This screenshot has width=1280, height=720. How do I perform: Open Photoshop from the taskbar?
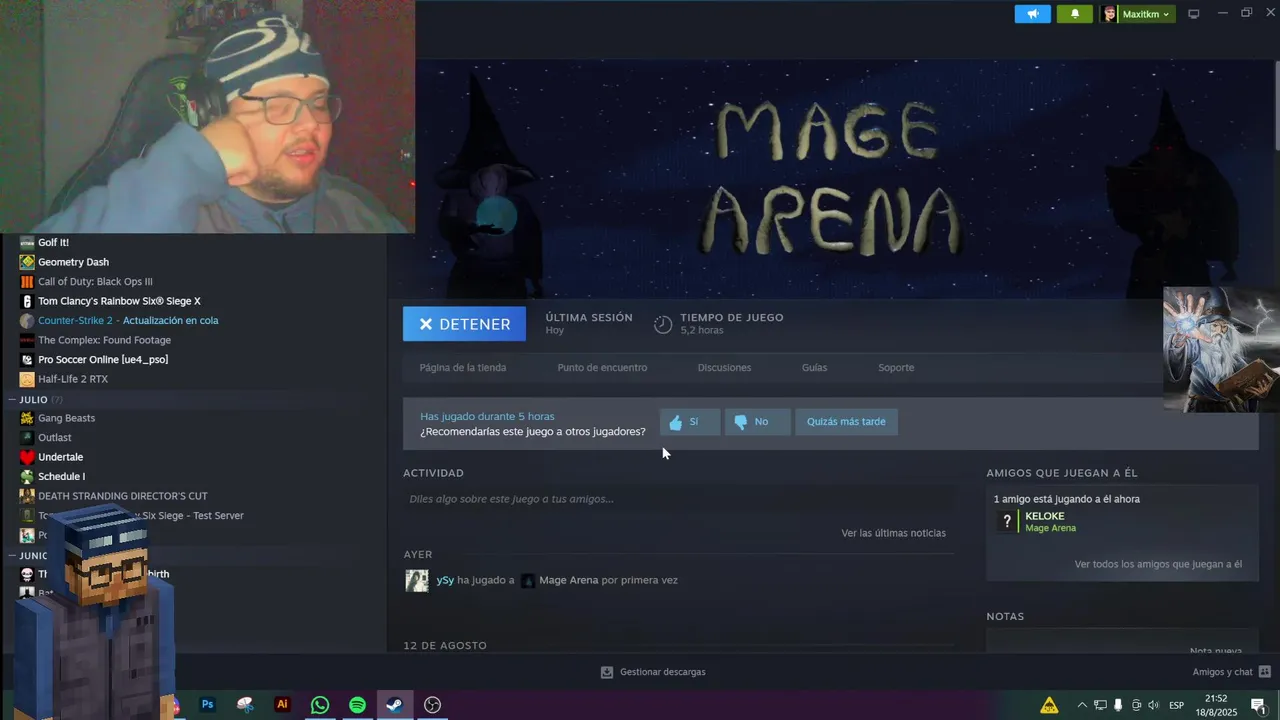(x=207, y=705)
